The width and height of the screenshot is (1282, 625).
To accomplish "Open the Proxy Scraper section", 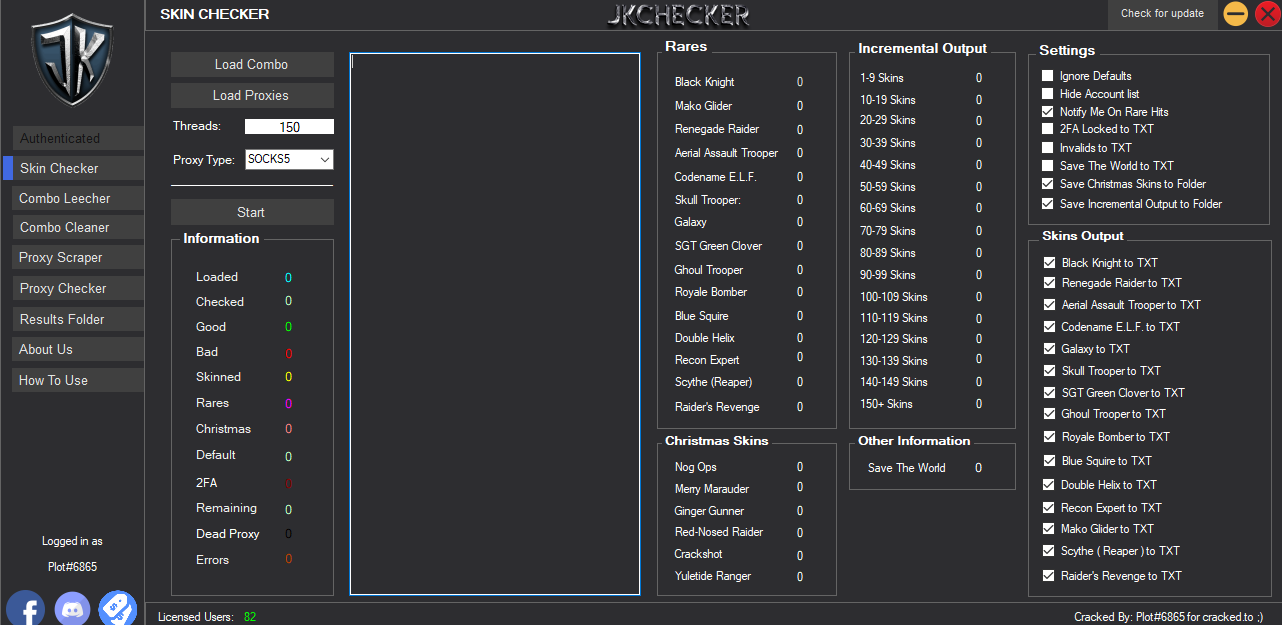I will (x=78, y=258).
